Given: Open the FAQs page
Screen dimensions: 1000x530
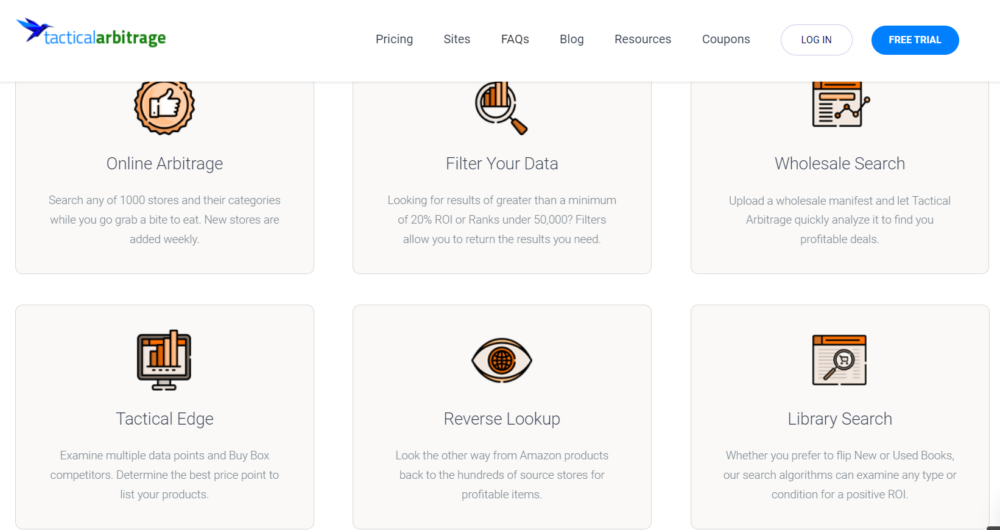Looking at the screenshot, I should [515, 40].
